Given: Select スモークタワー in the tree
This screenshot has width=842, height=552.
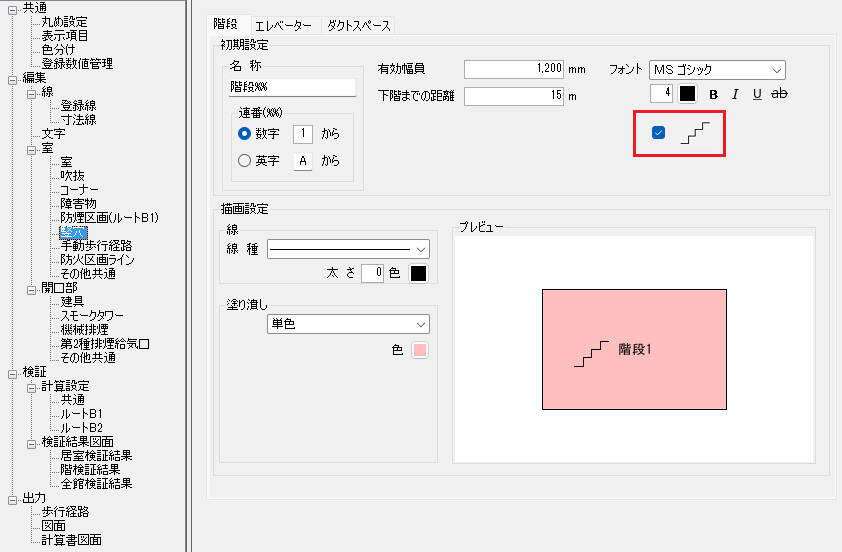Looking at the screenshot, I should coord(92,316).
